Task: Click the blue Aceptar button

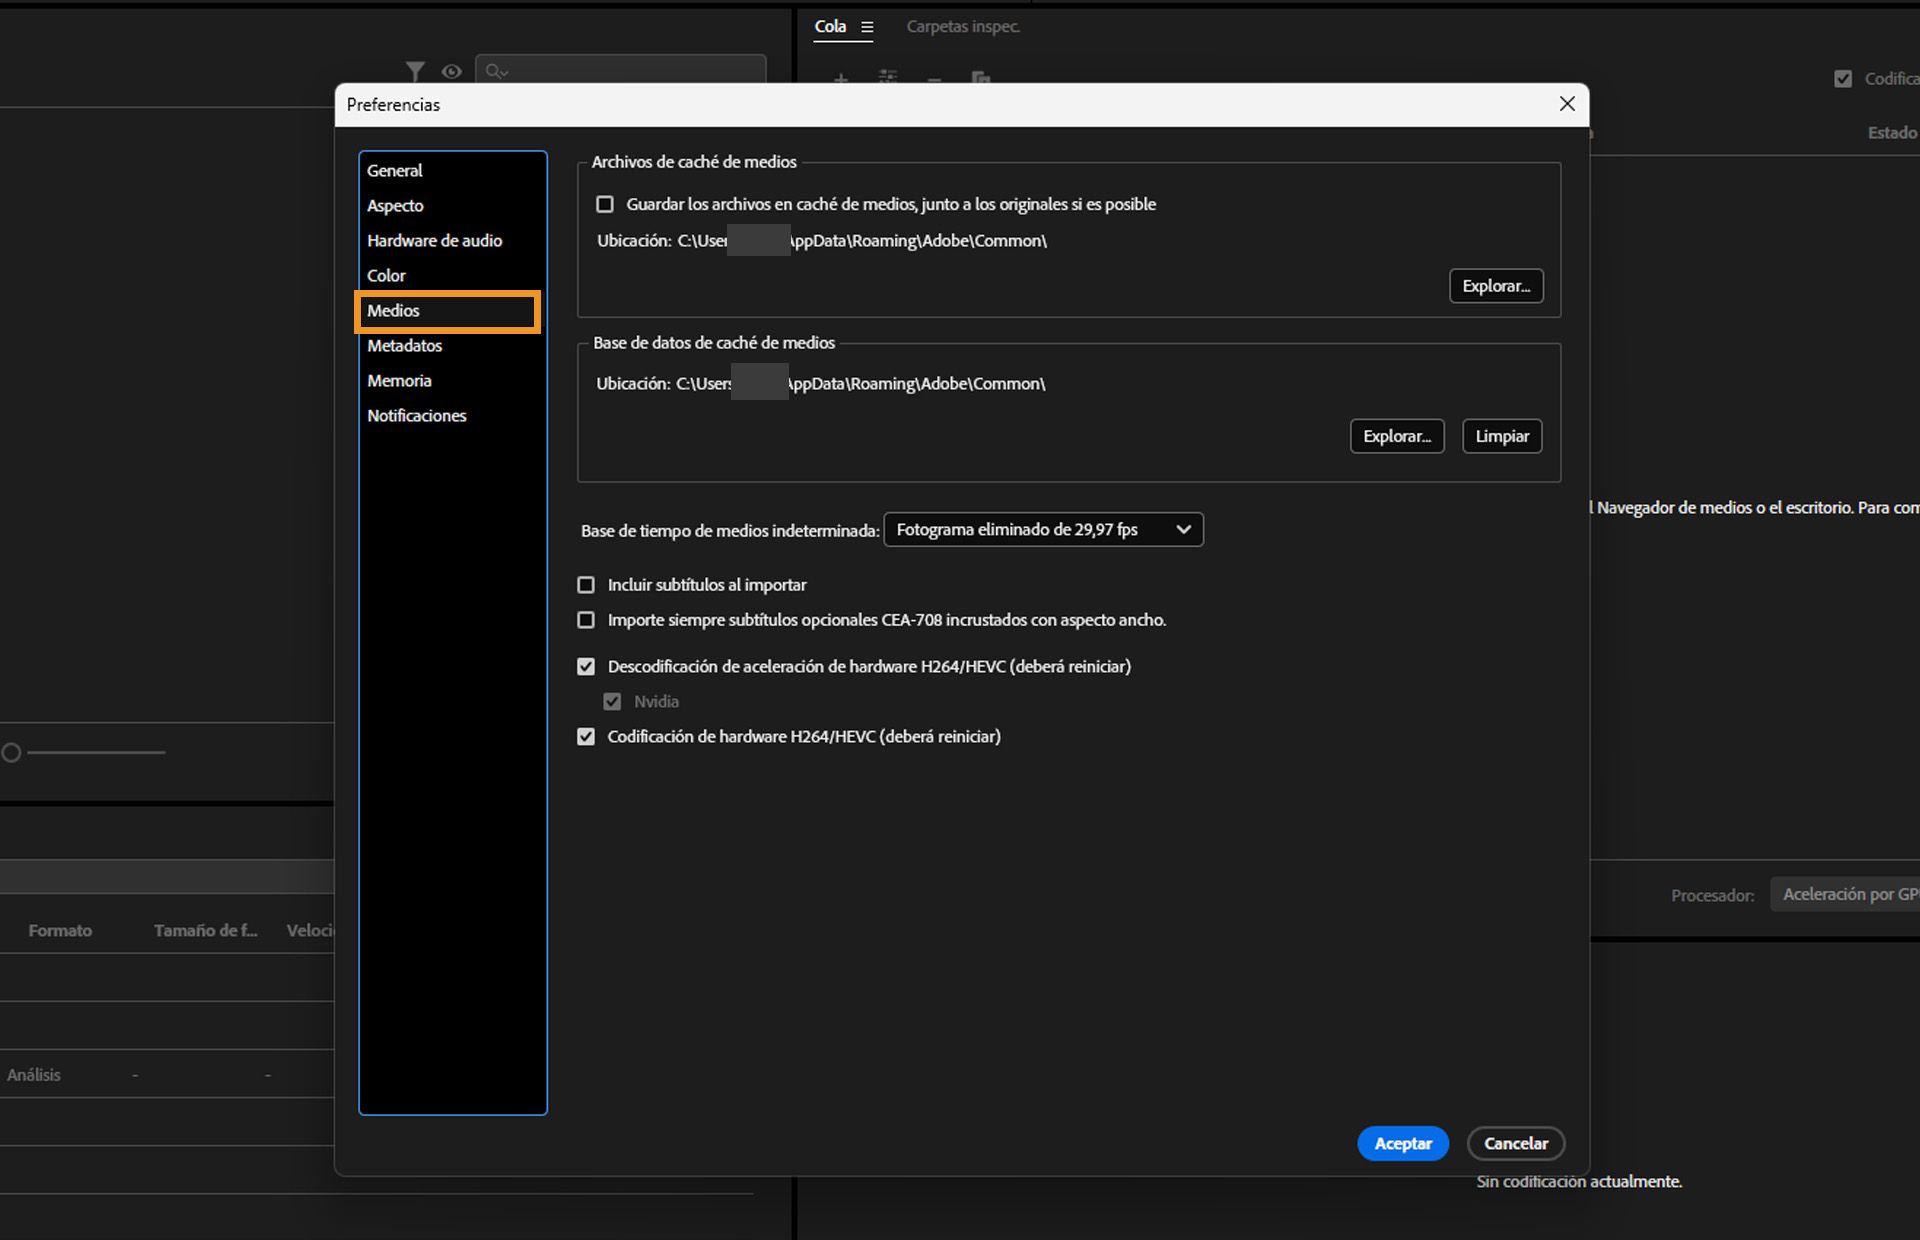Action: (x=1402, y=1143)
